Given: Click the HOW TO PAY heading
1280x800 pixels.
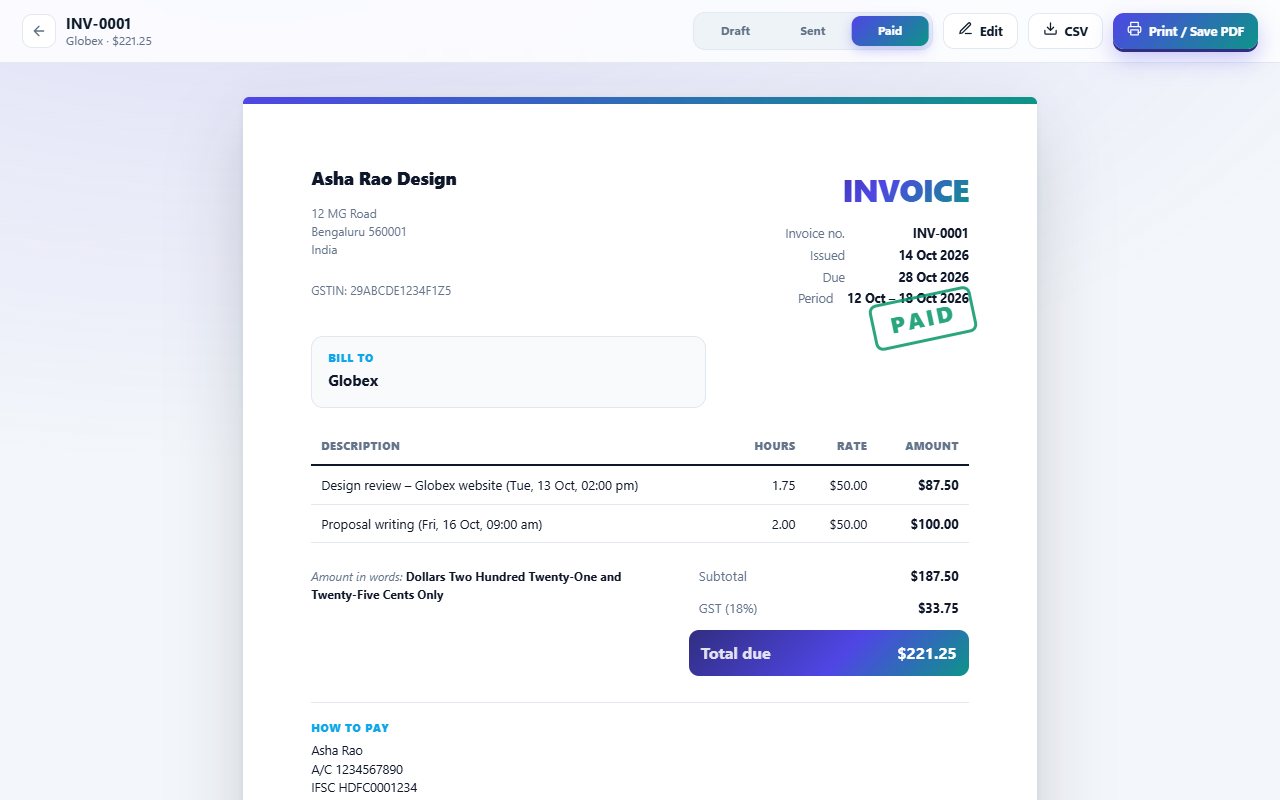Looking at the screenshot, I should coord(350,728).
